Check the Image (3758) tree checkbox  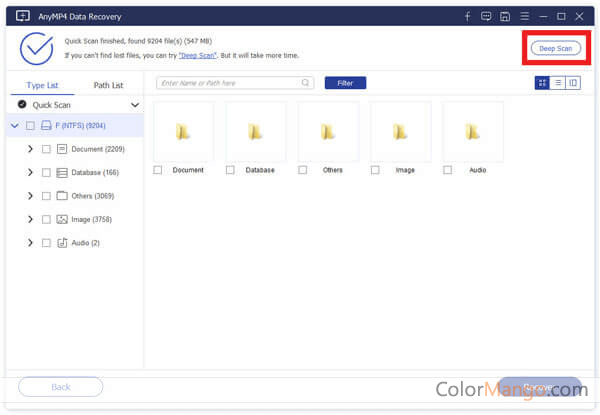tap(46, 219)
